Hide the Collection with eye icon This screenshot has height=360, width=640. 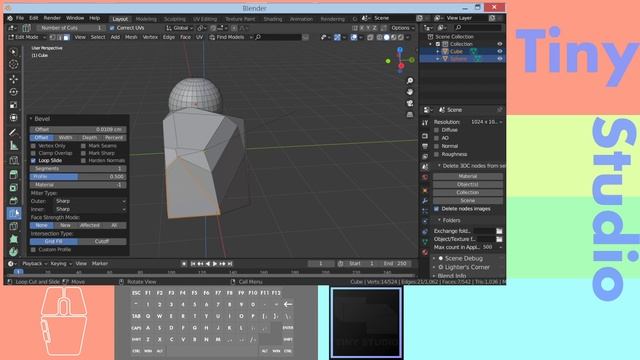(500, 44)
